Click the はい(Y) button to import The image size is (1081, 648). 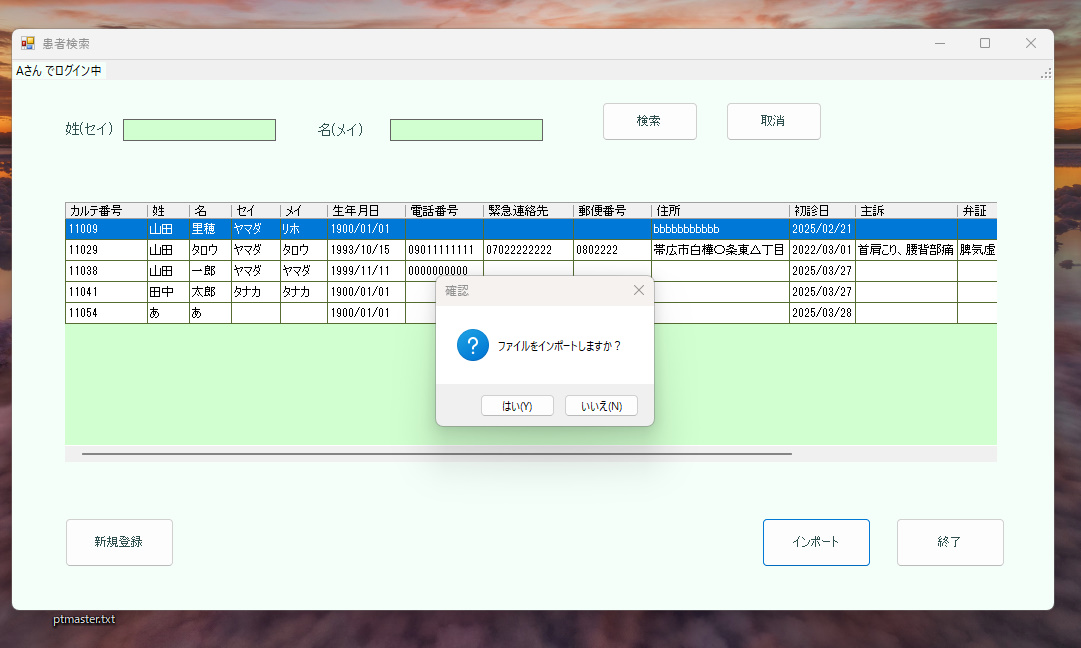[x=517, y=405]
